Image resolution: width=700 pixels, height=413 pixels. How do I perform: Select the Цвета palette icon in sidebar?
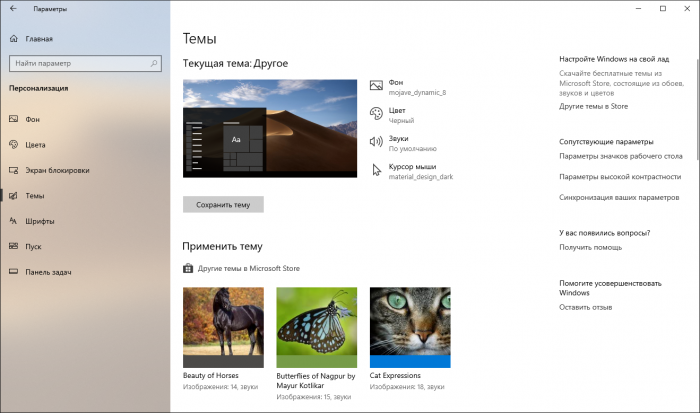14,144
